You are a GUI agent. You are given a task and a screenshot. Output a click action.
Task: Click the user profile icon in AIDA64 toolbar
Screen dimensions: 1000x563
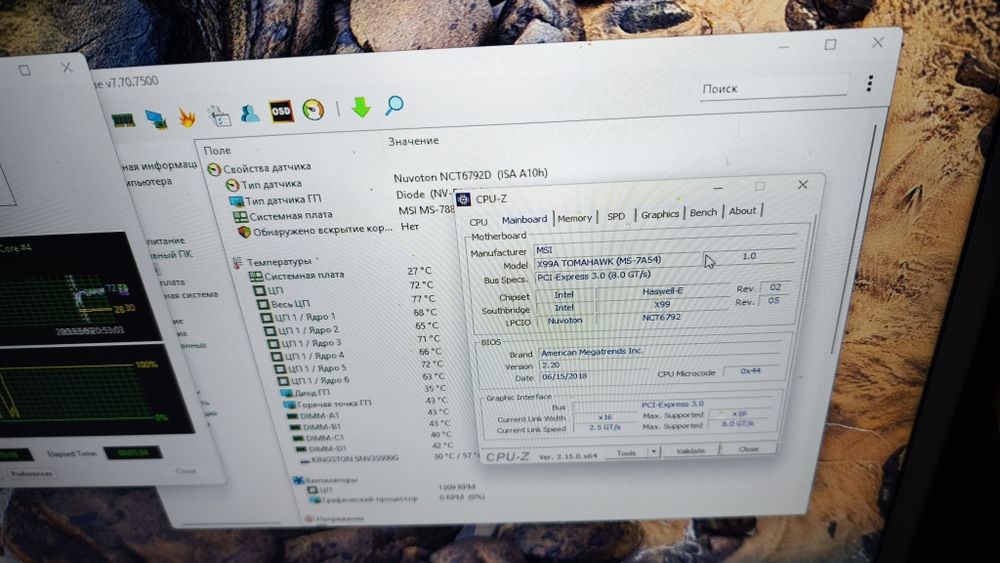(x=250, y=113)
